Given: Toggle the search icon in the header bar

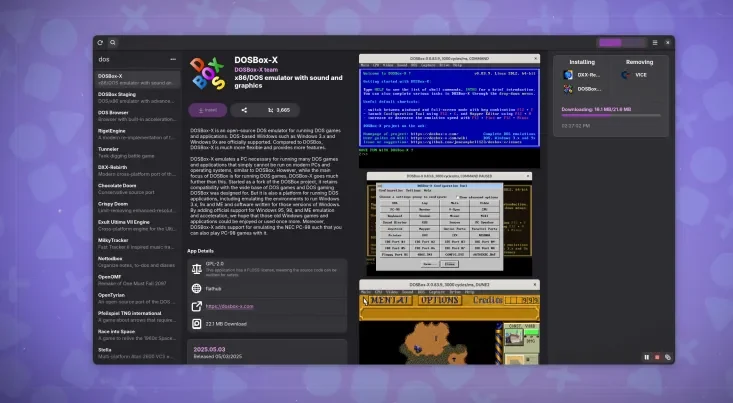Looking at the screenshot, I should coord(113,43).
